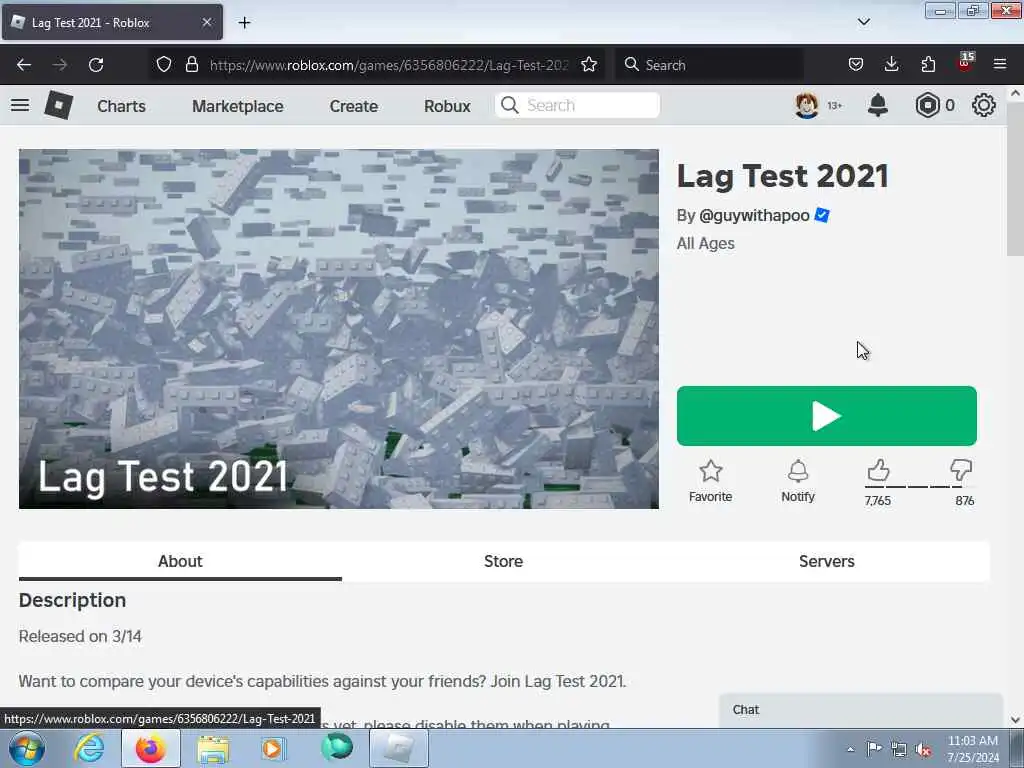Screen dimensions: 1024x768
Task: View site security lock information
Action: [x=191, y=65]
